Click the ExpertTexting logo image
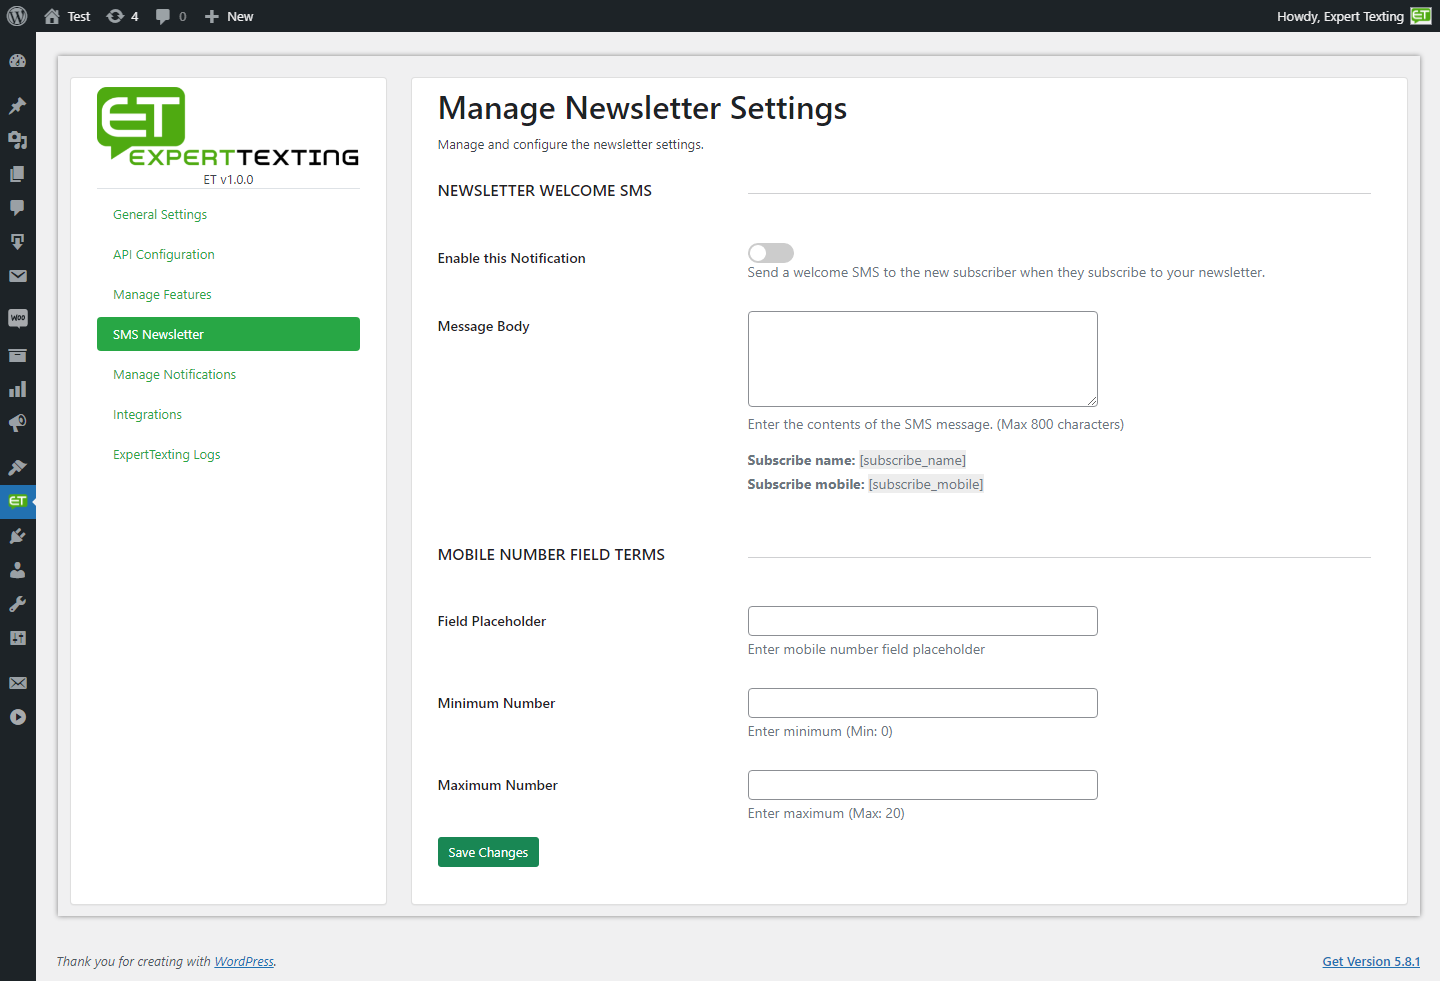Image resolution: width=1440 pixels, height=981 pixels. tap(228, 127)
